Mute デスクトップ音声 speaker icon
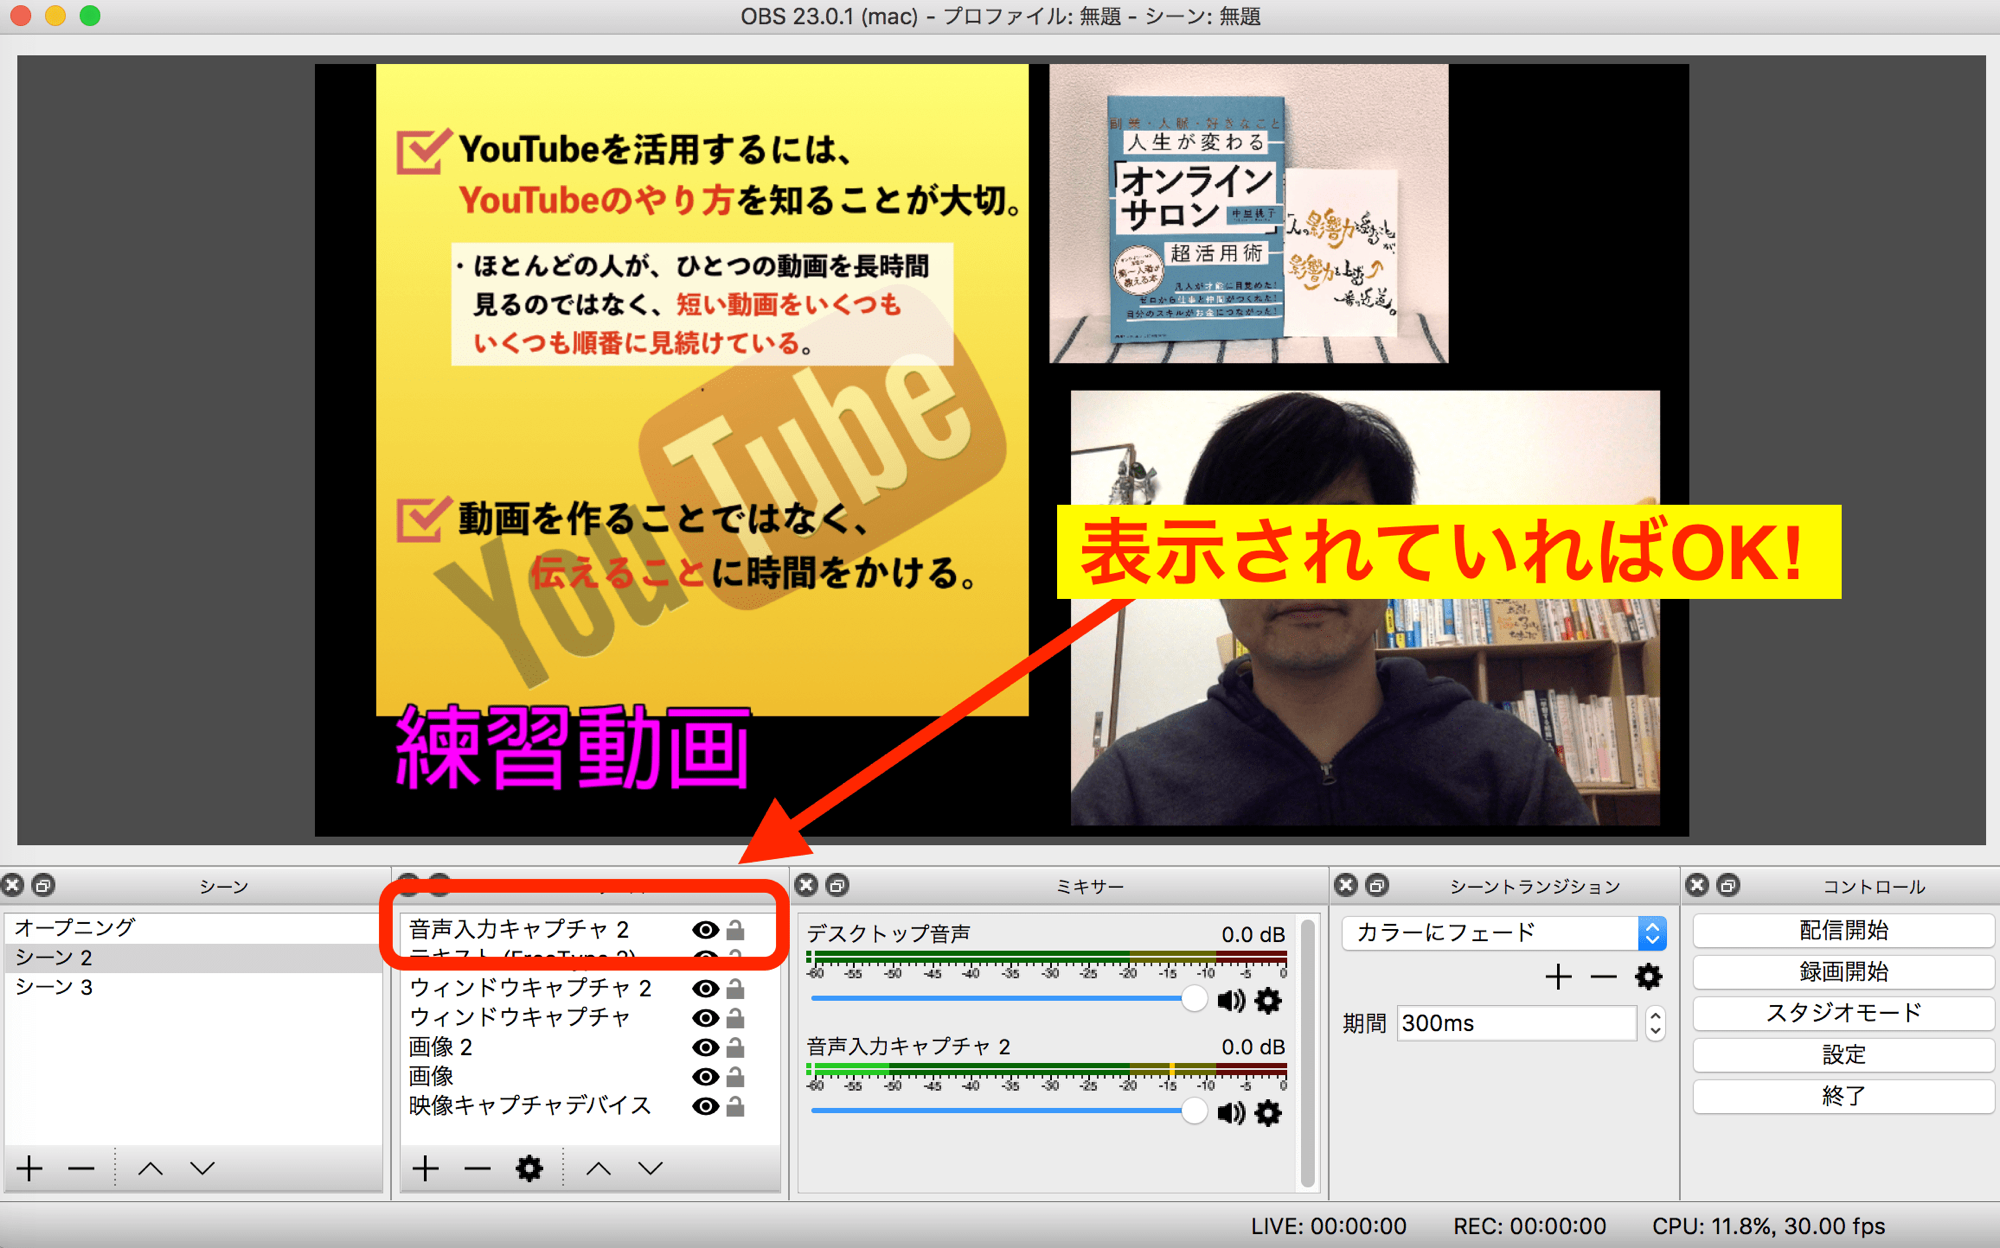The width and height of the screenshot is (2000, 1248). pyautogui.click(x=1231, y=1000)
